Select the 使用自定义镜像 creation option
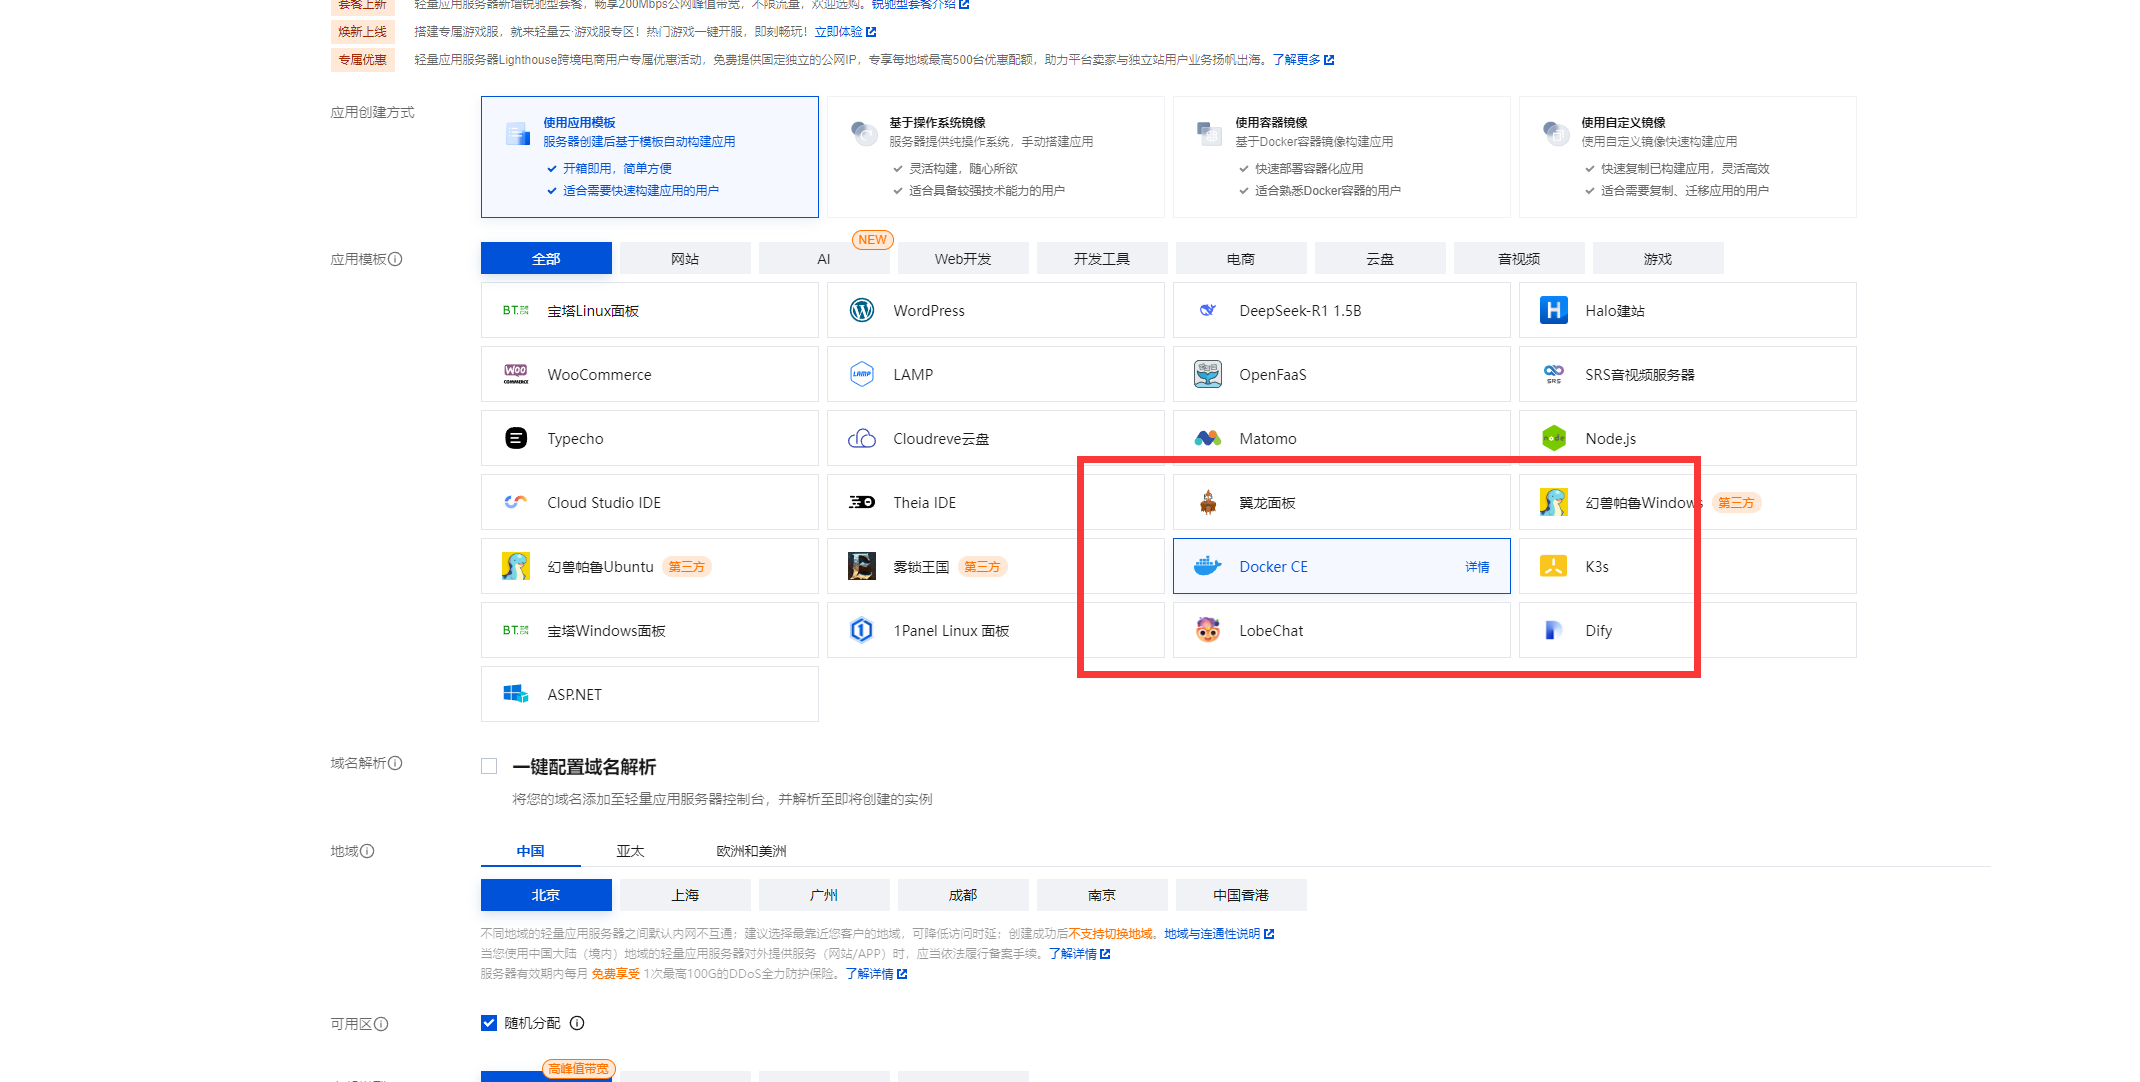The width and height of the screenshot is (2140, 1082). [1688, 157]
